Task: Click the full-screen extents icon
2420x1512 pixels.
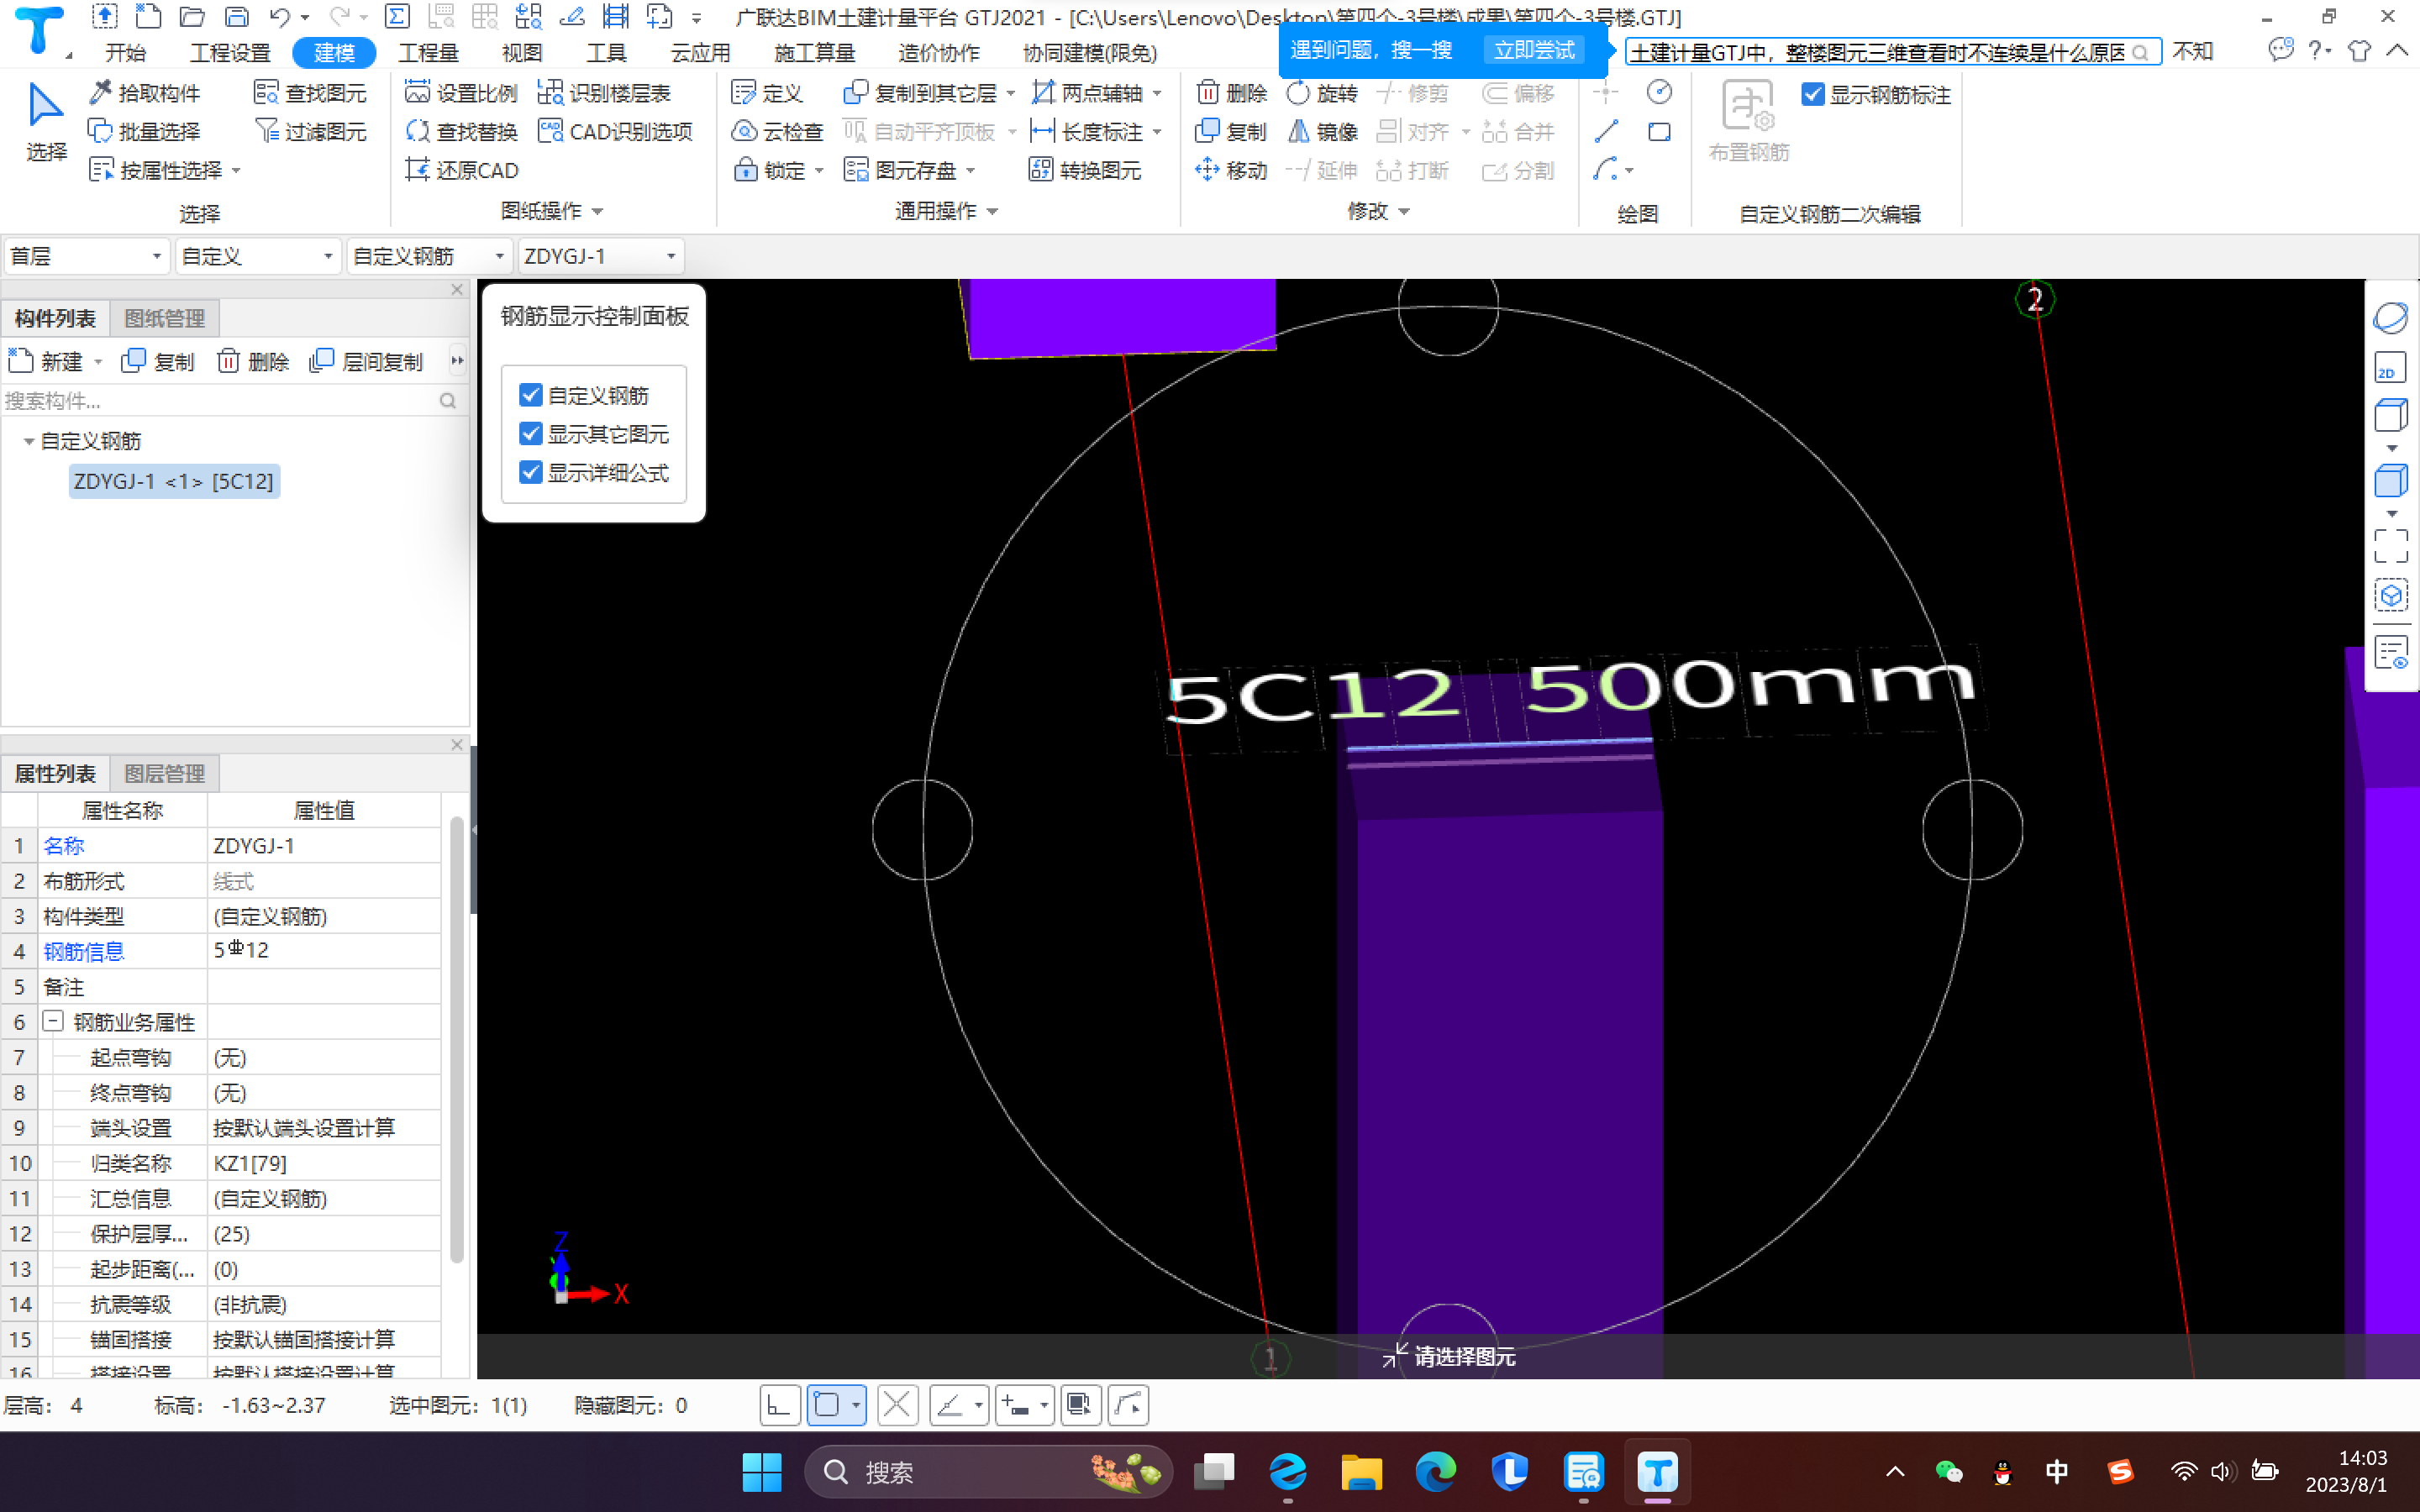Action: click(x=2390, y=546)
